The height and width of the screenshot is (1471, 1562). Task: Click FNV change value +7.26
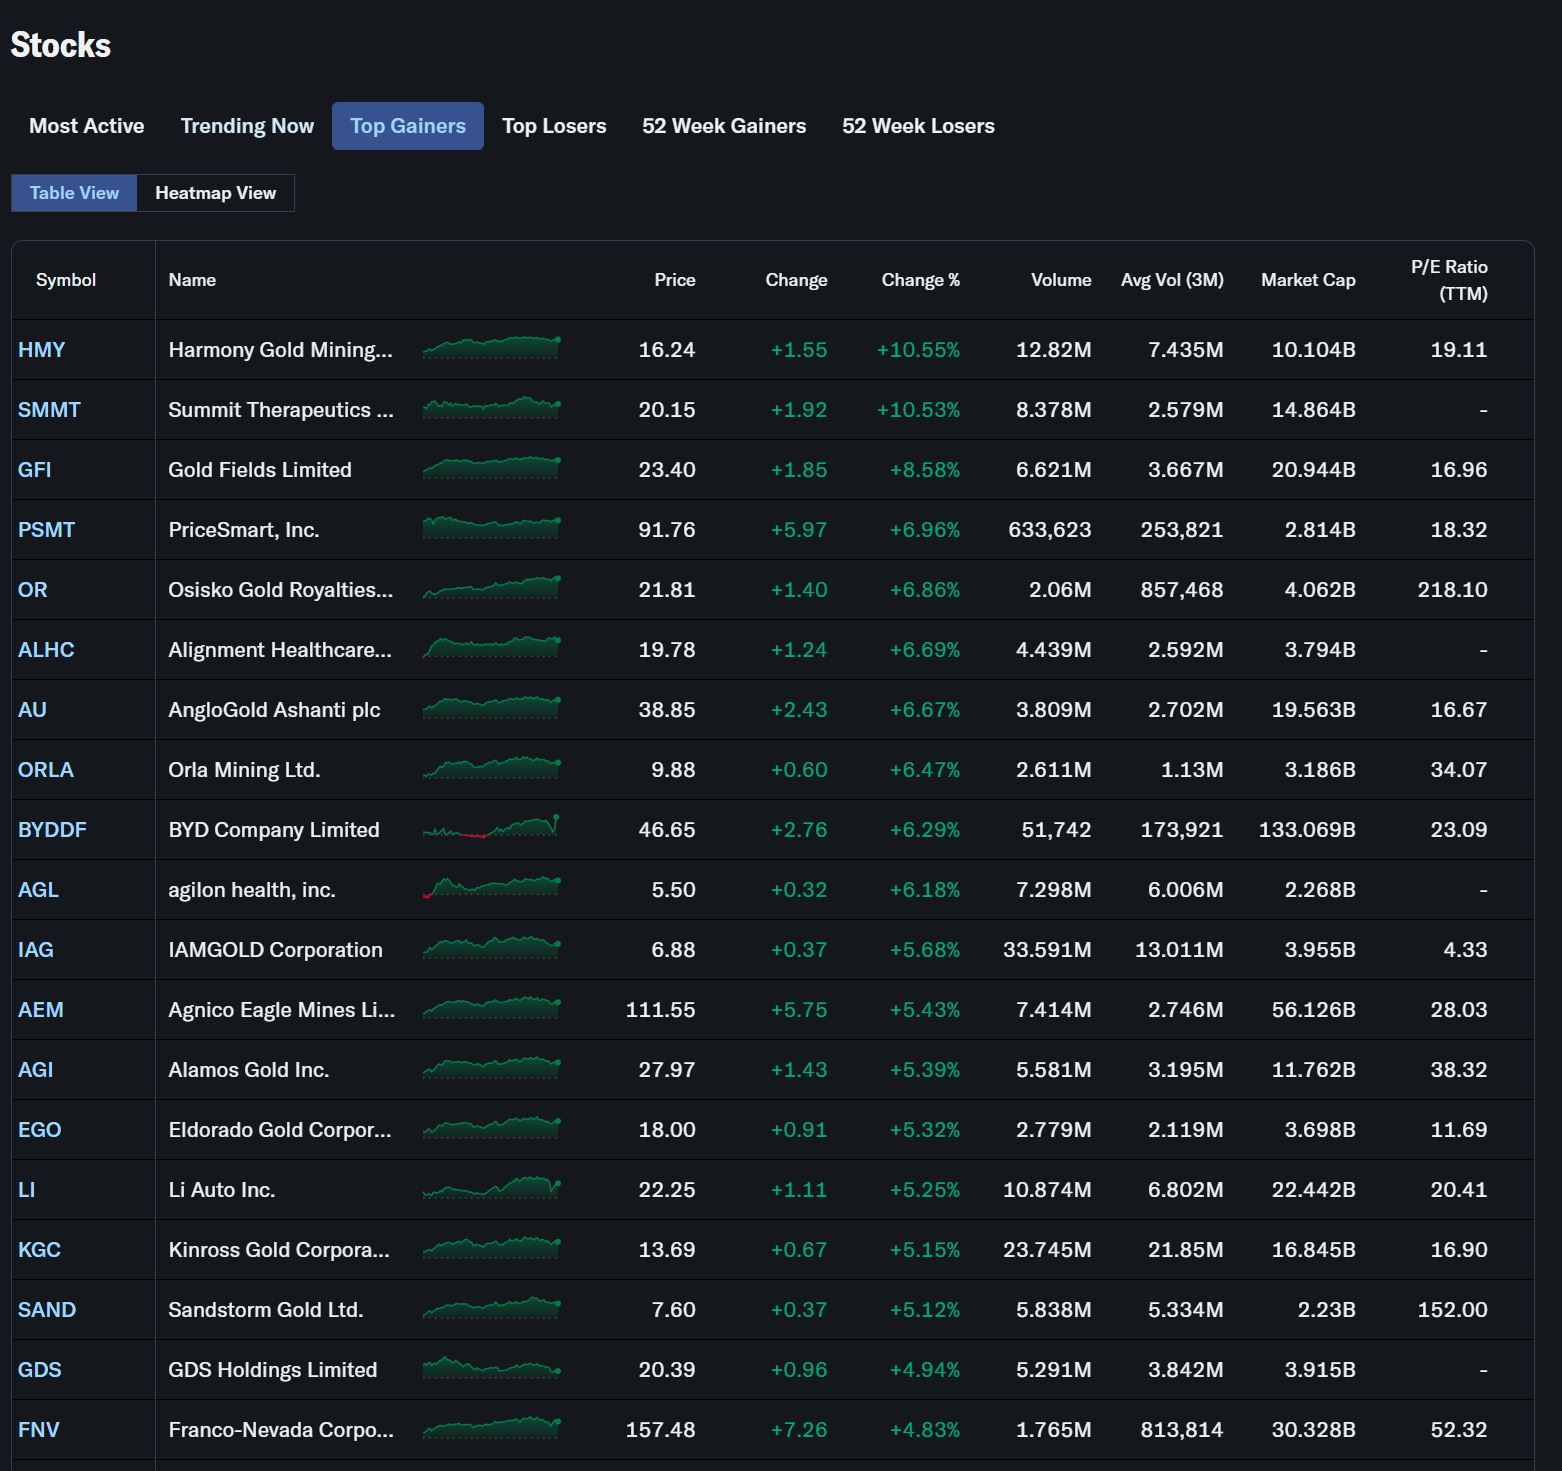tap(799, 1430)
